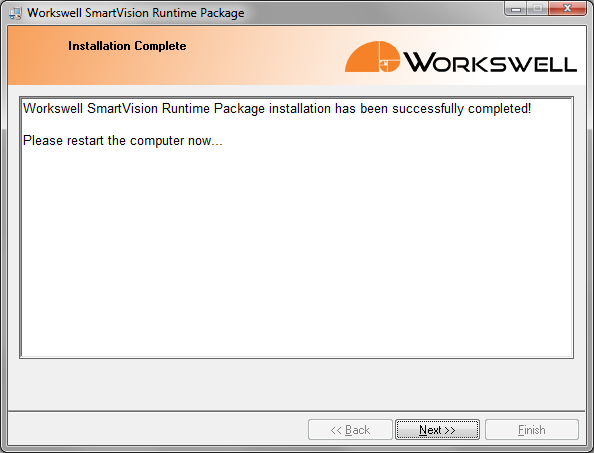Minimize the installer window

516,8
